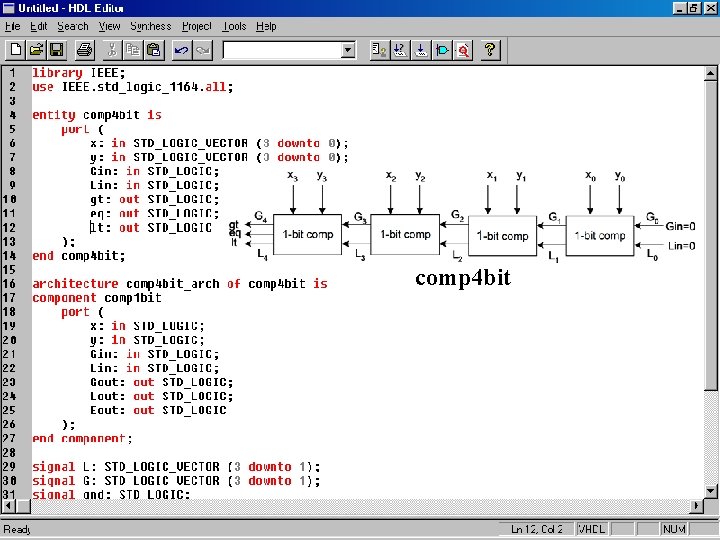Click 'Eout: out STD_LOGIC' line 25
The height and width of the screenshot is (540, 720).
click(158, 410)
